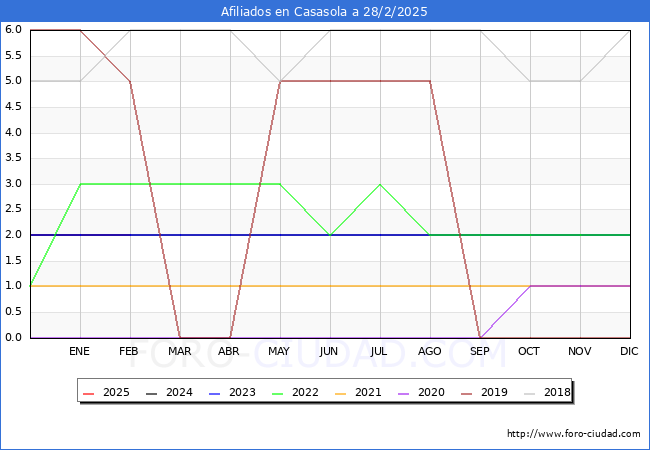Select the '2018' legend label

point(557,392)
